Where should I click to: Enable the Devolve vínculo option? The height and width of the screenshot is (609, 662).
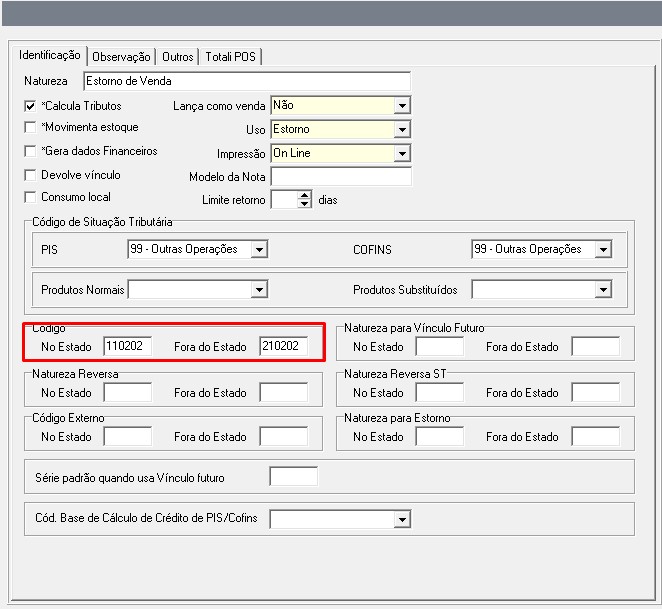point(30,175)
